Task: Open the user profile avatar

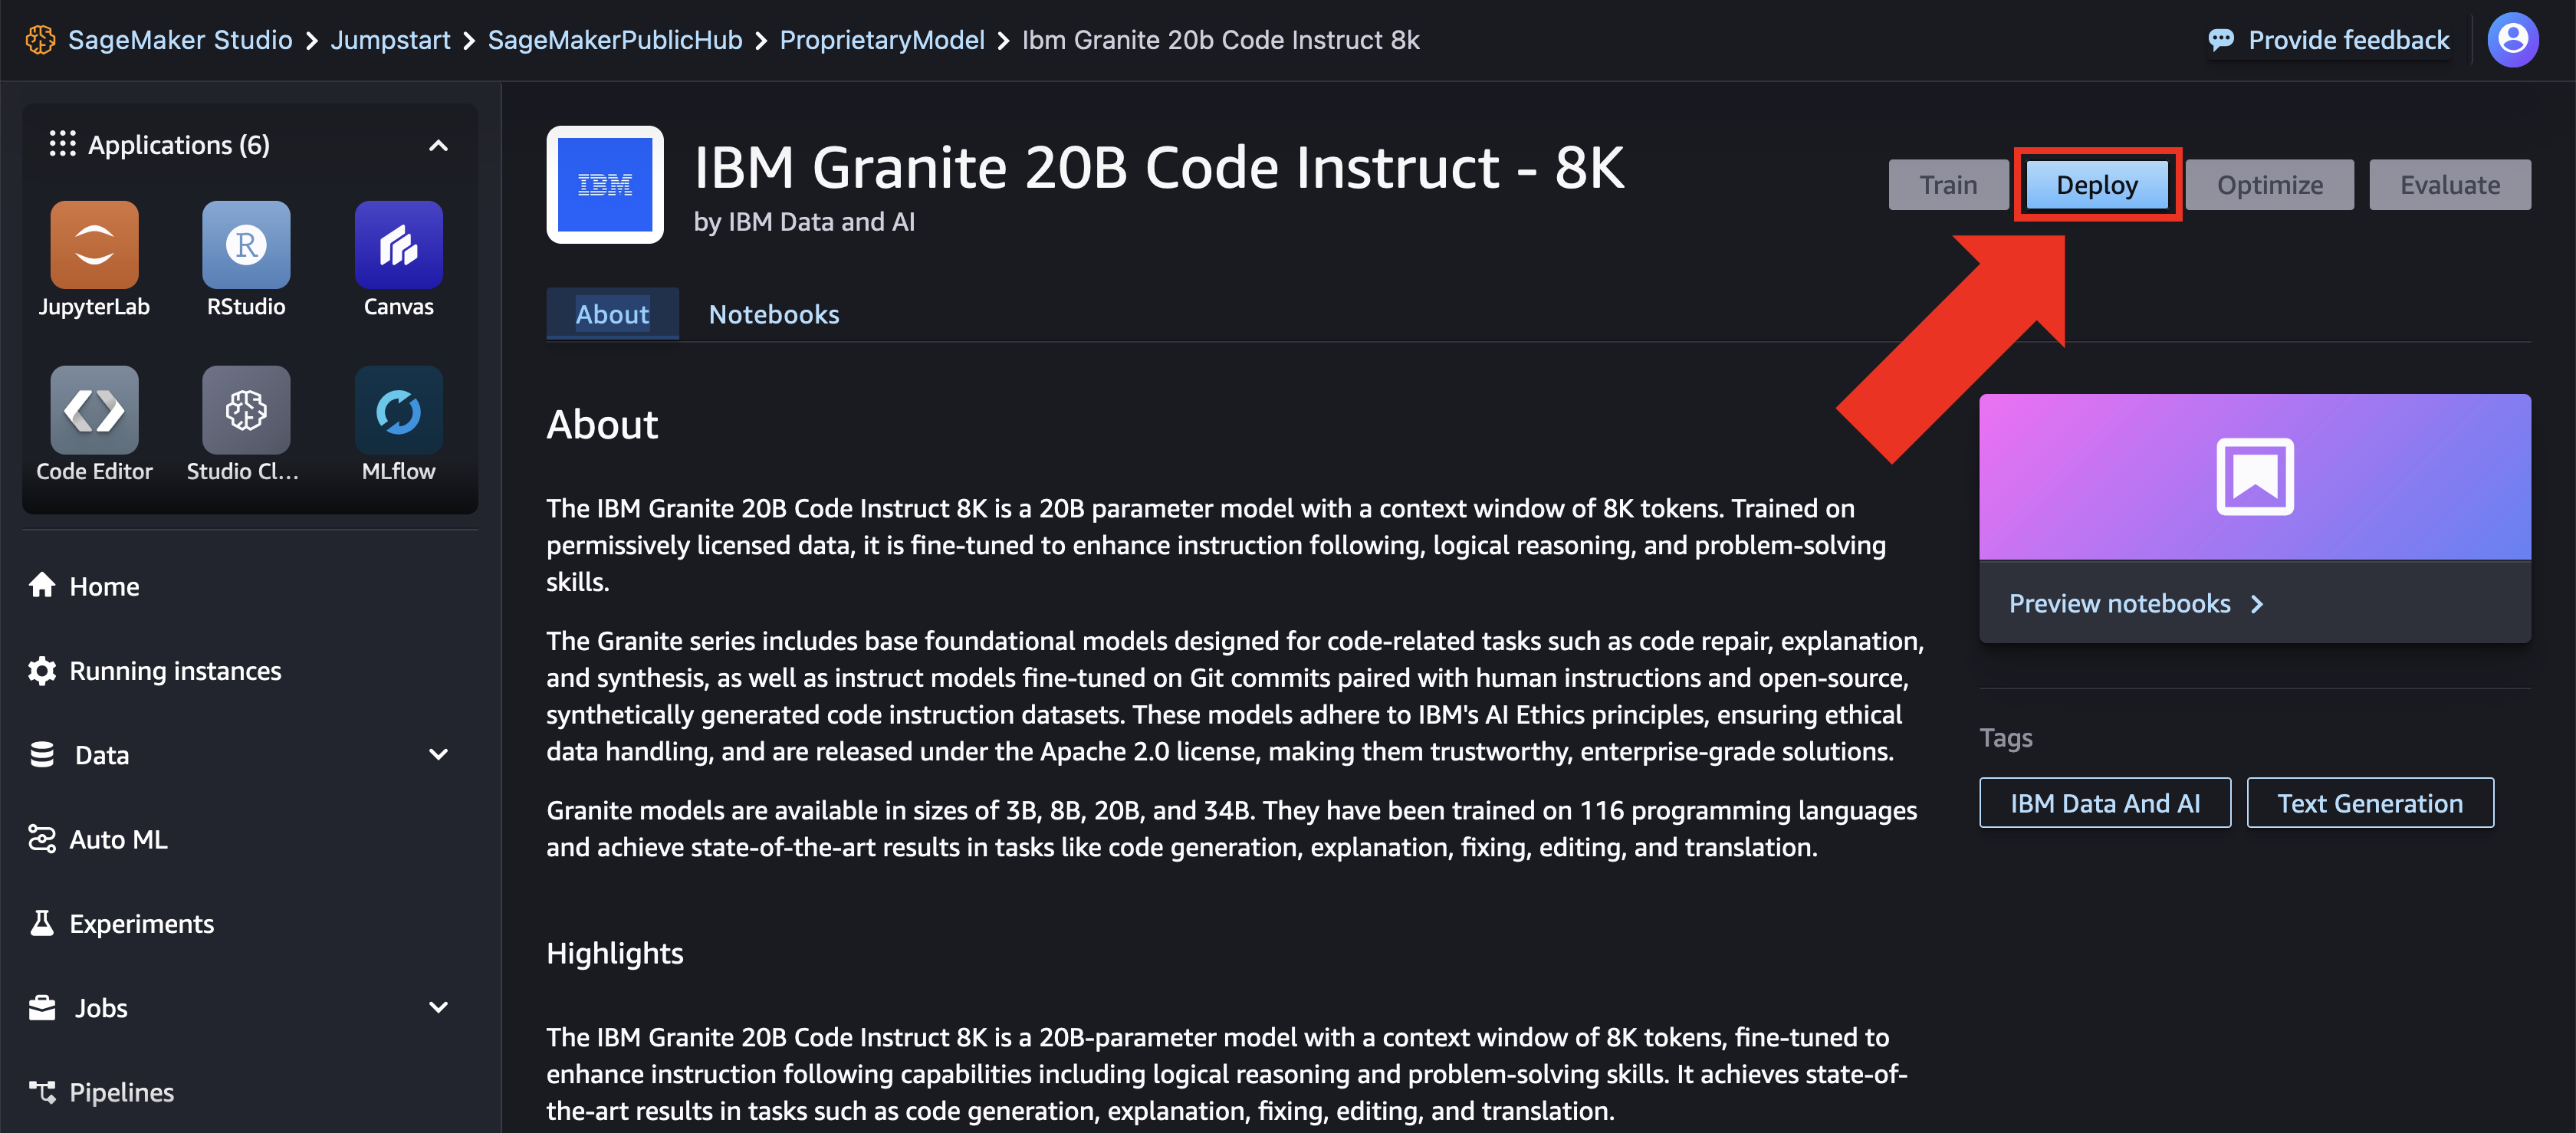Action: (2513, 39)
